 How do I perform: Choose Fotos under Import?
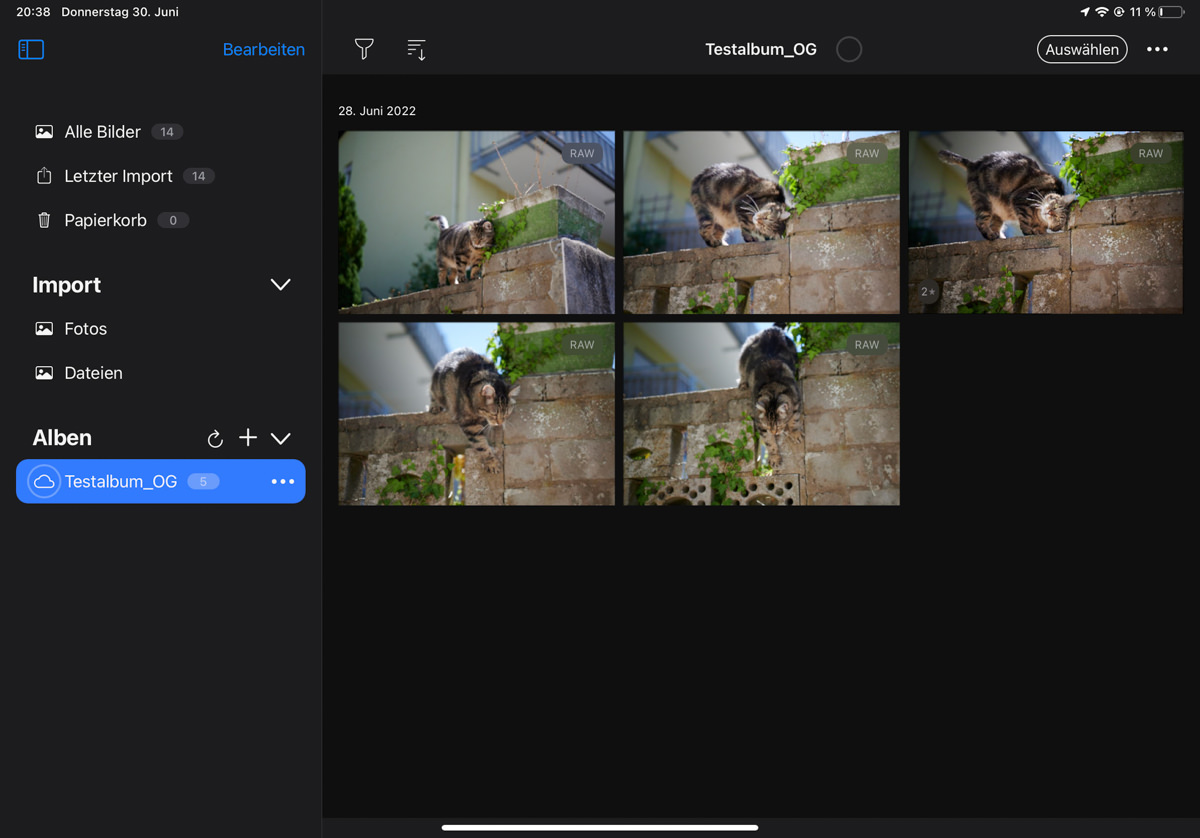[85, 329]
